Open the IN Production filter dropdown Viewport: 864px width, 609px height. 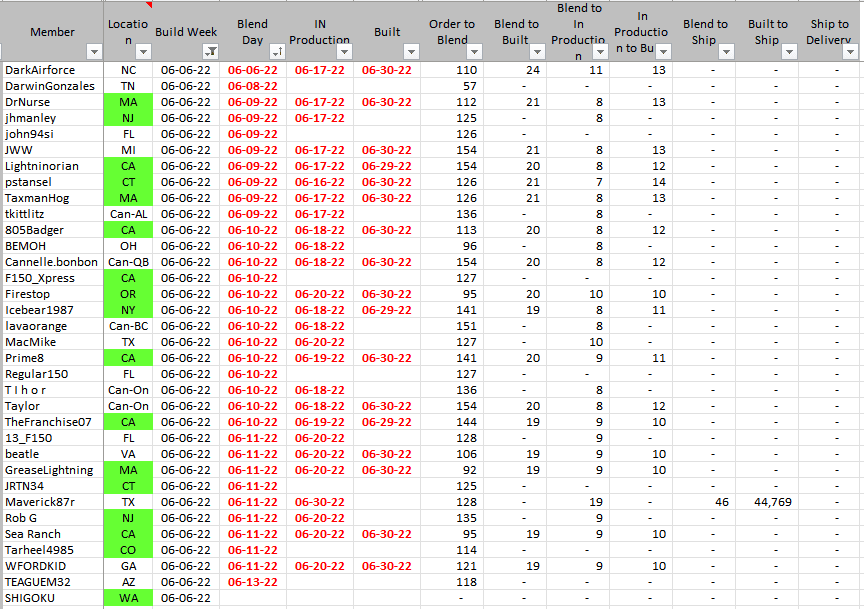coord(342,52)
